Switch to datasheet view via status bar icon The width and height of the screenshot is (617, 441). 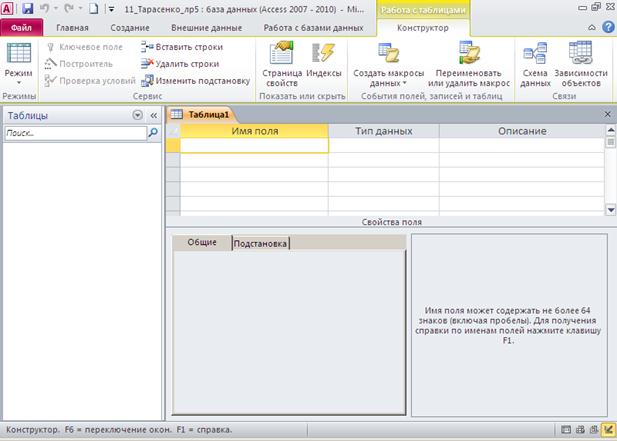click(565, 430)
